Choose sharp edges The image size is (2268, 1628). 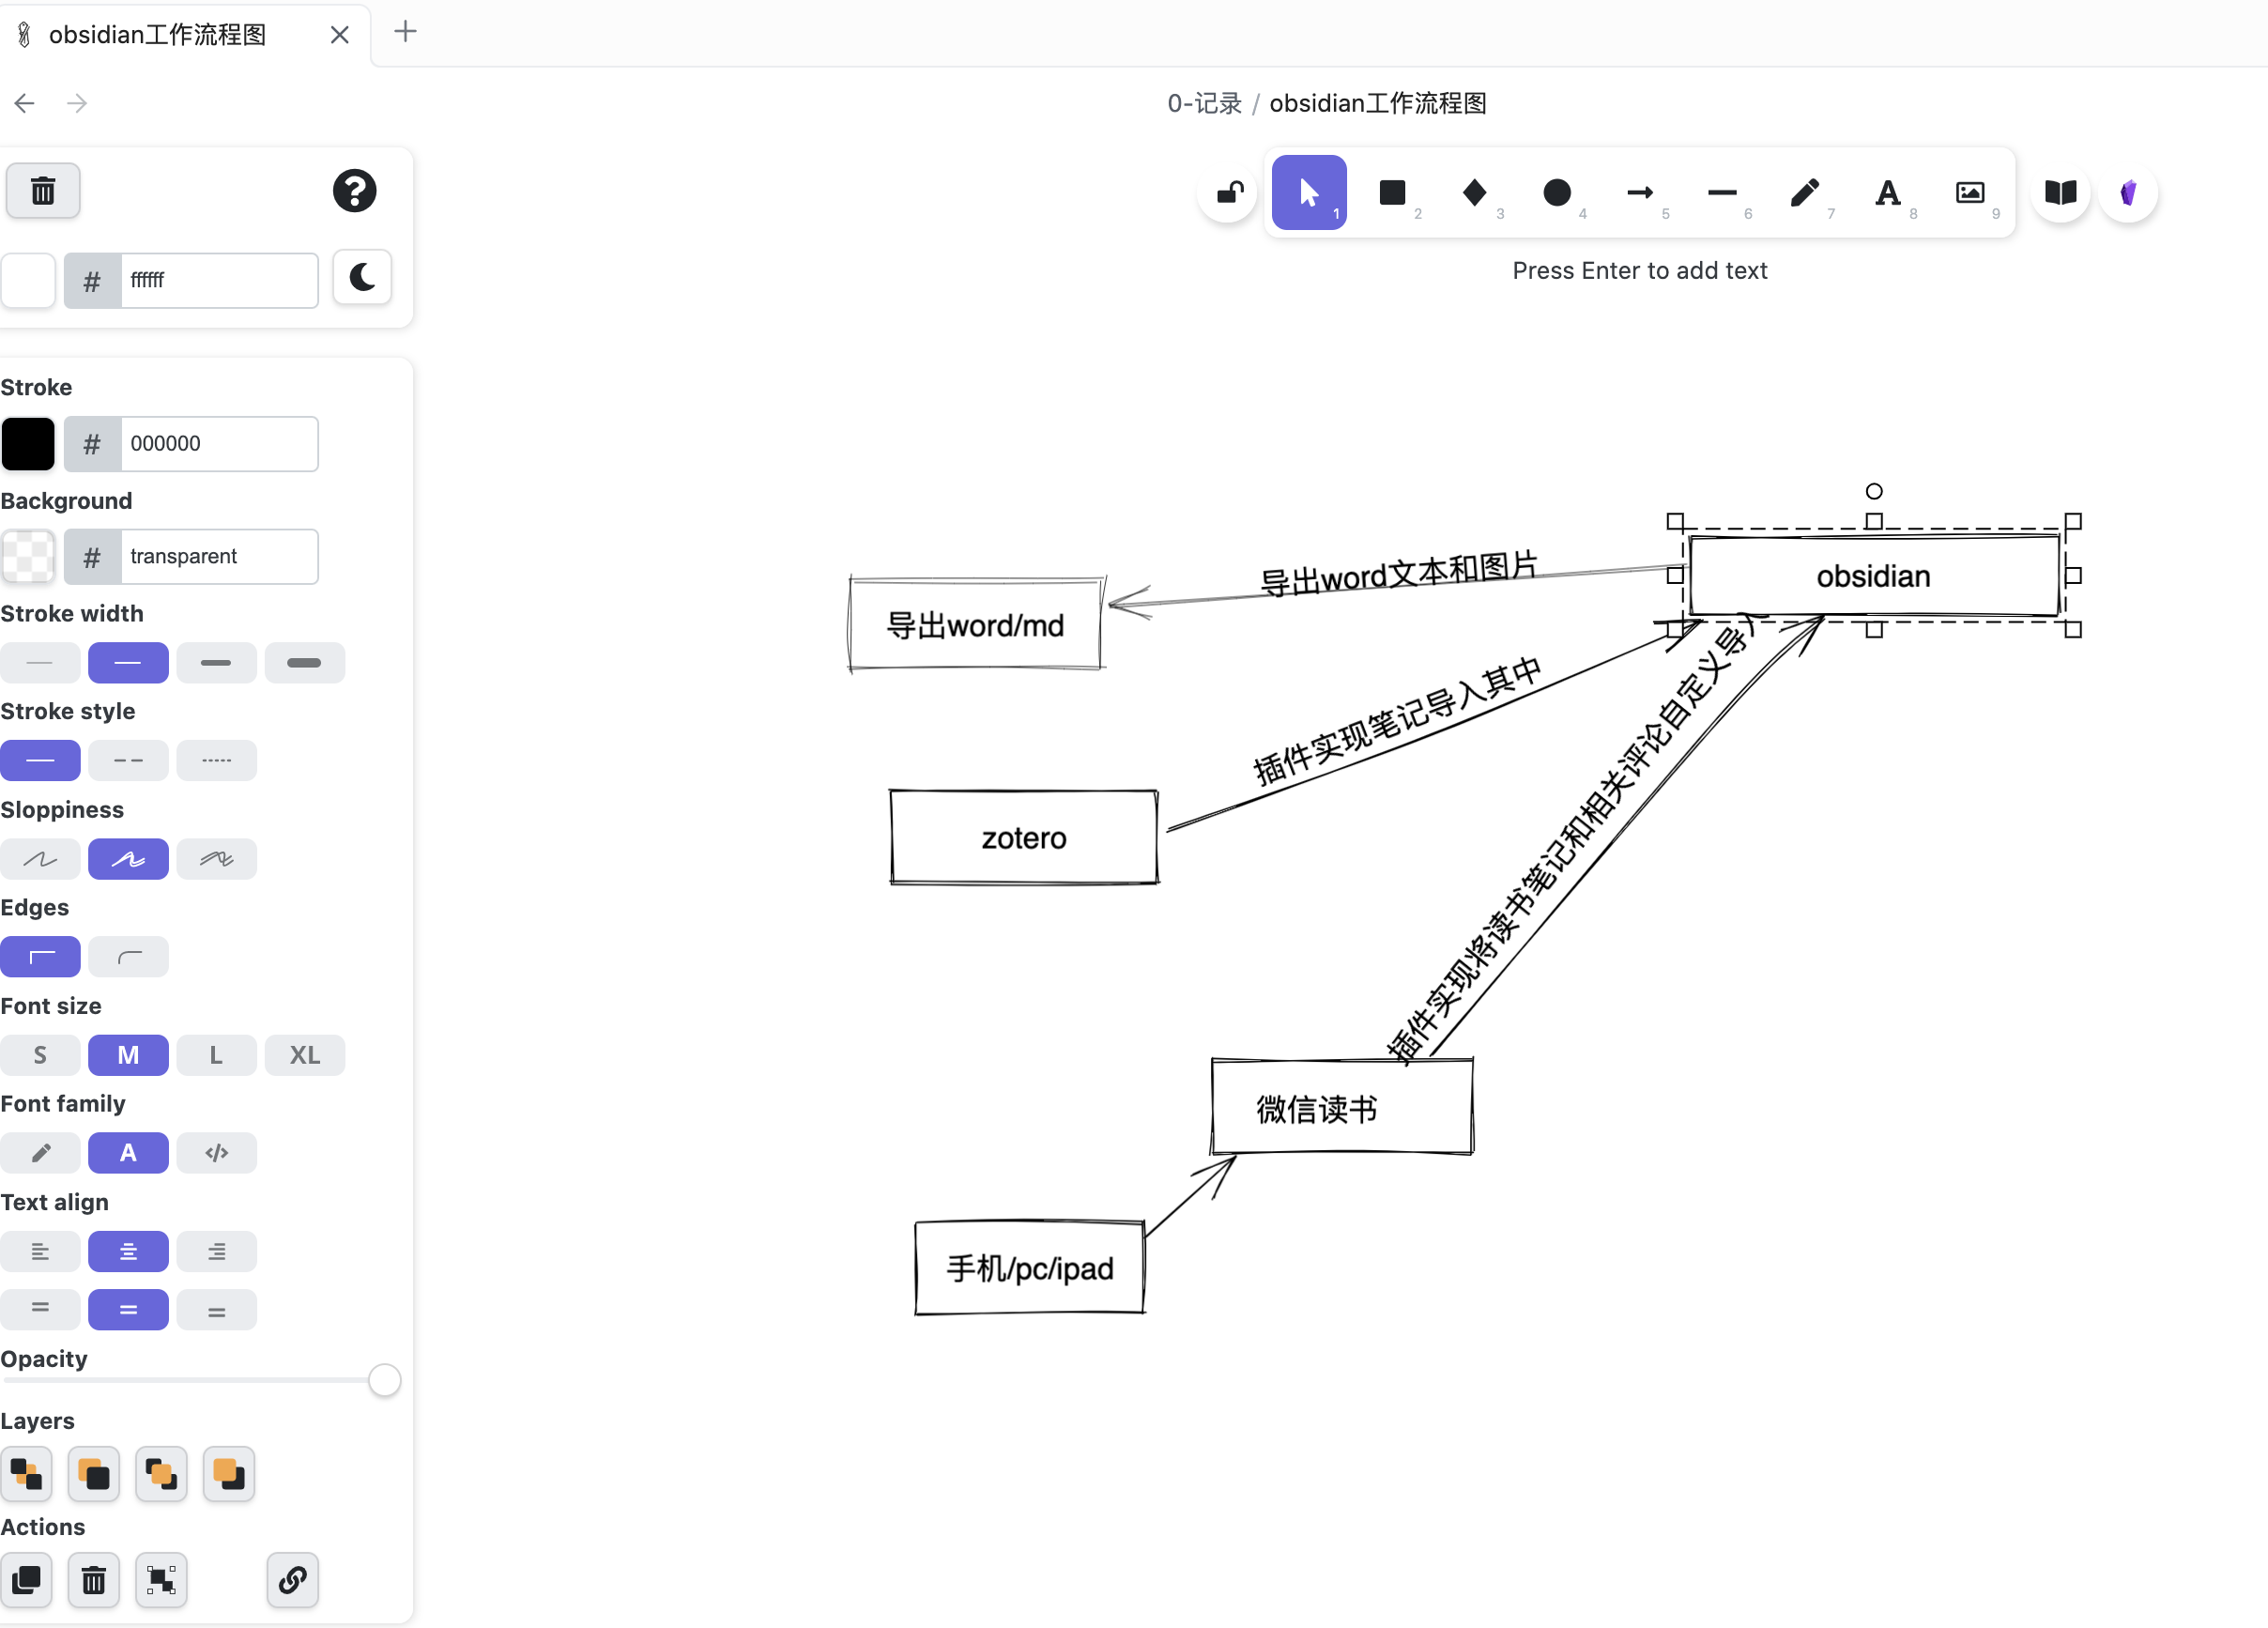pos(40,956)
